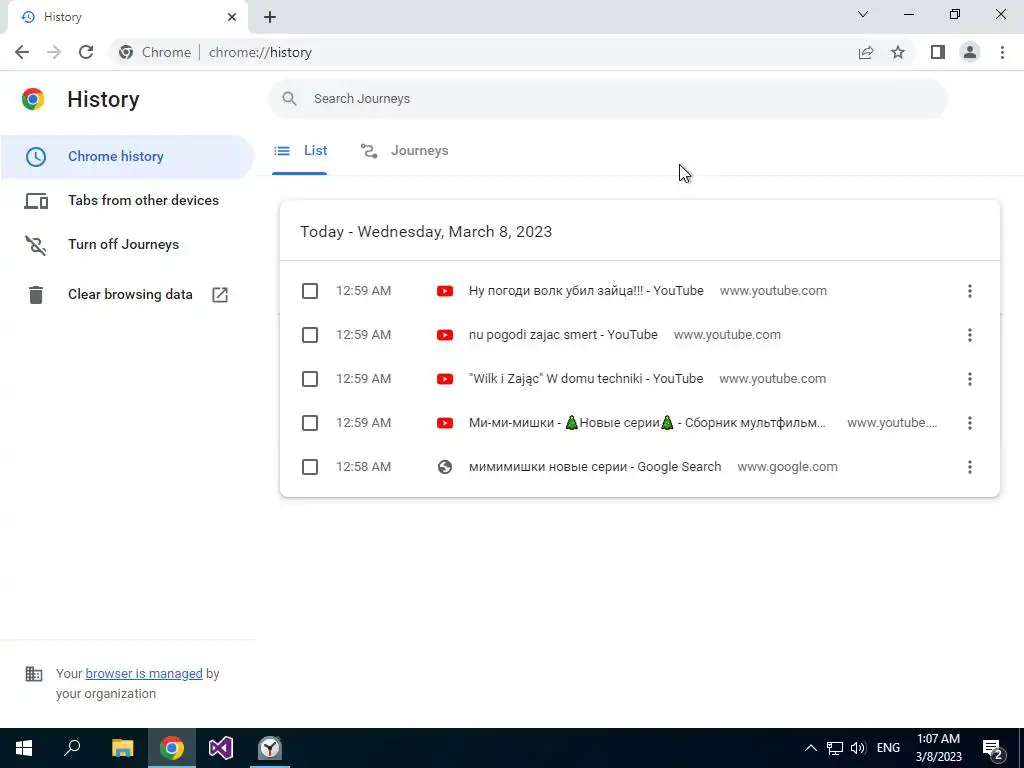Click the share this page icon

pos(865,52)
